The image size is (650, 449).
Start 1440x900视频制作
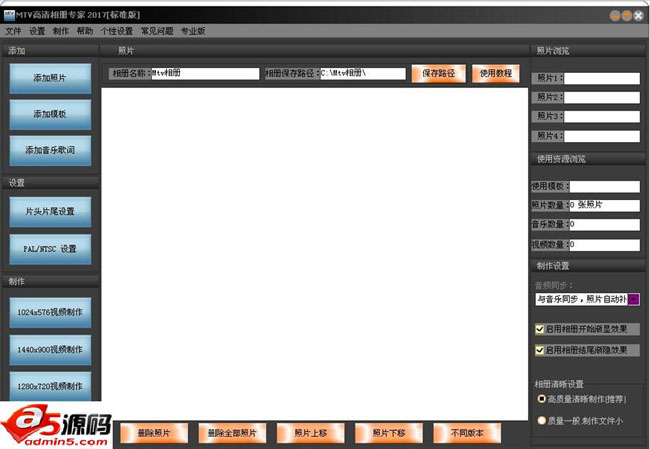pyautogui.click(x=50, y=350)
